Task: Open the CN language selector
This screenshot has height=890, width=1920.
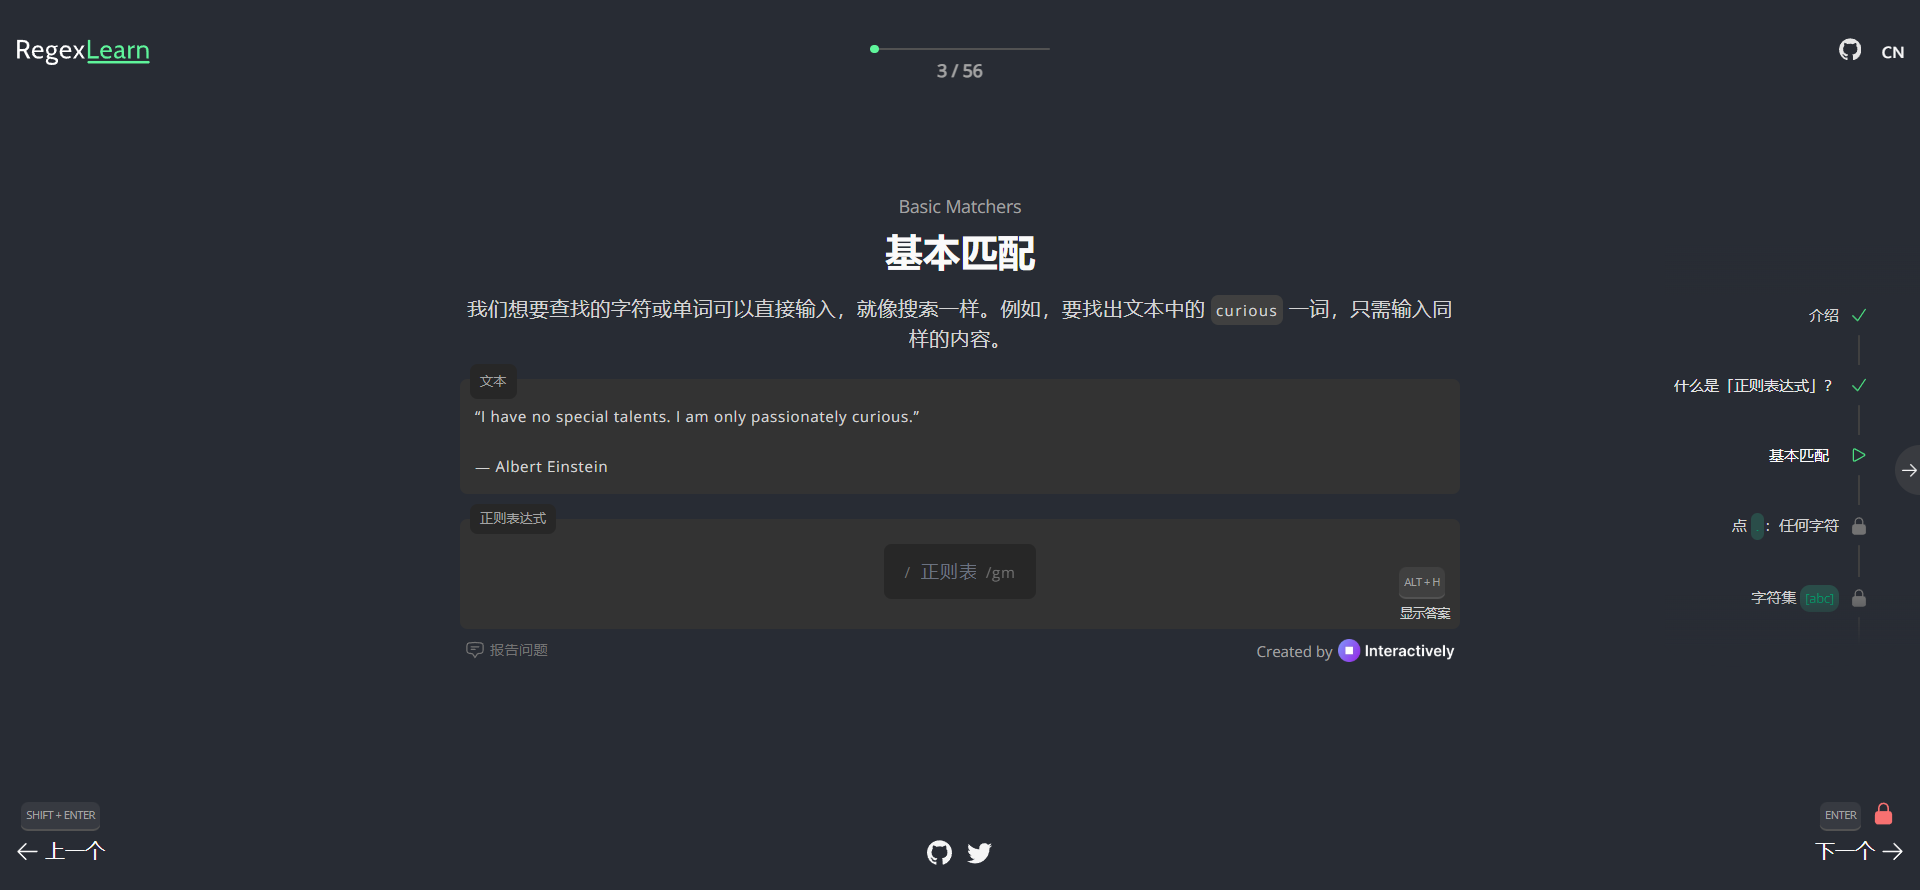Action: [x=1892, y=52]
